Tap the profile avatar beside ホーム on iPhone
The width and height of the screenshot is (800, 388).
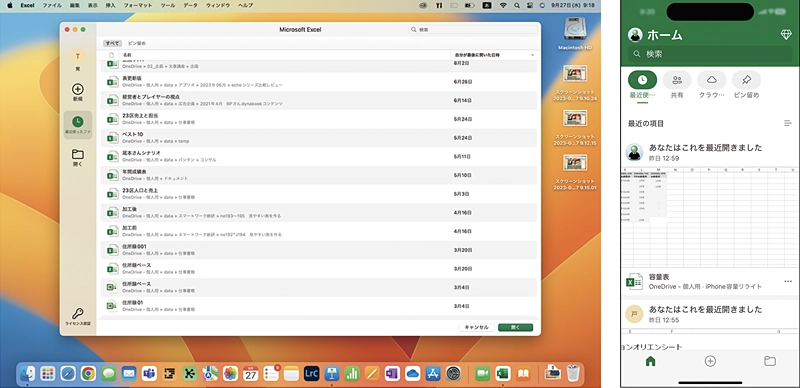[x=635, y=35]
